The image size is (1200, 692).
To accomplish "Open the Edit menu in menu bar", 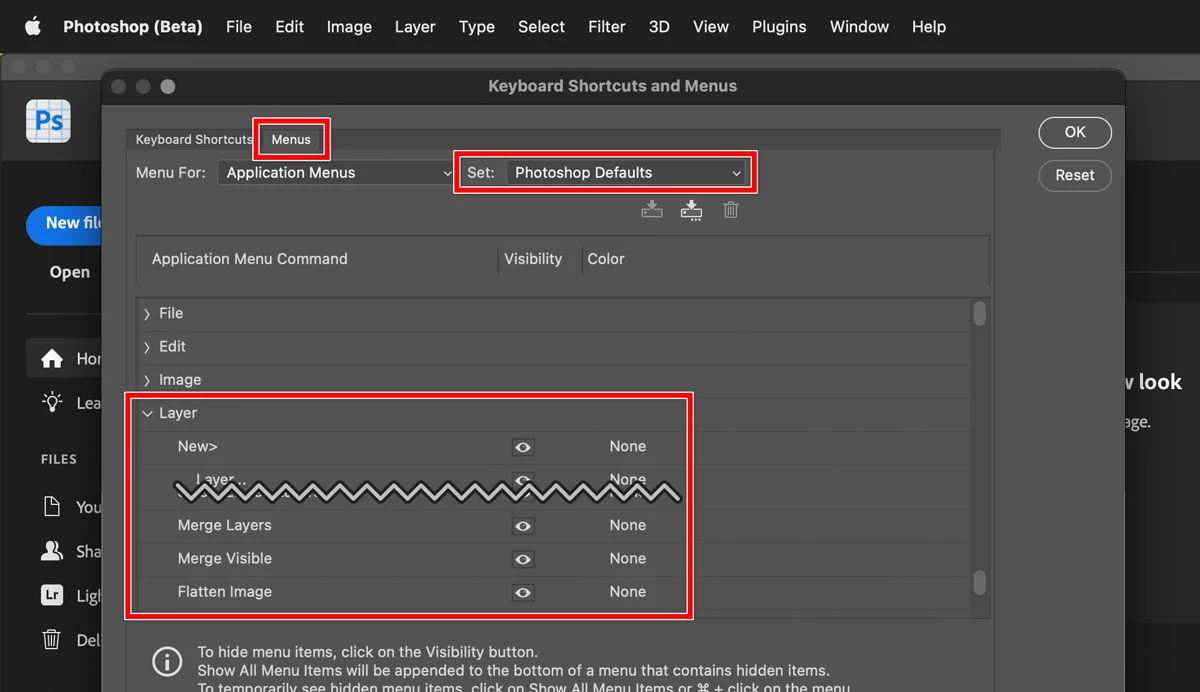I will (290, 27).
